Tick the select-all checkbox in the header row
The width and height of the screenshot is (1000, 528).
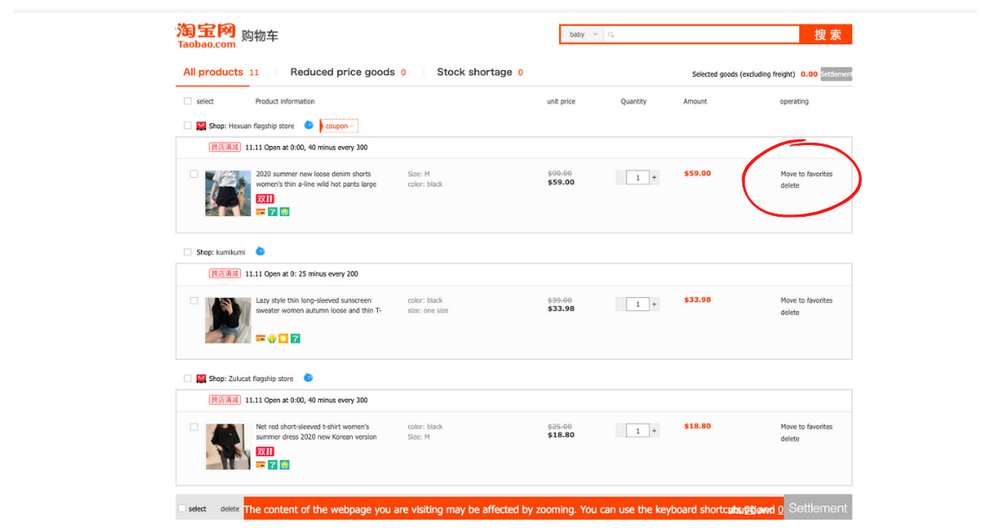pyautogui.click(x=188, y=101)
